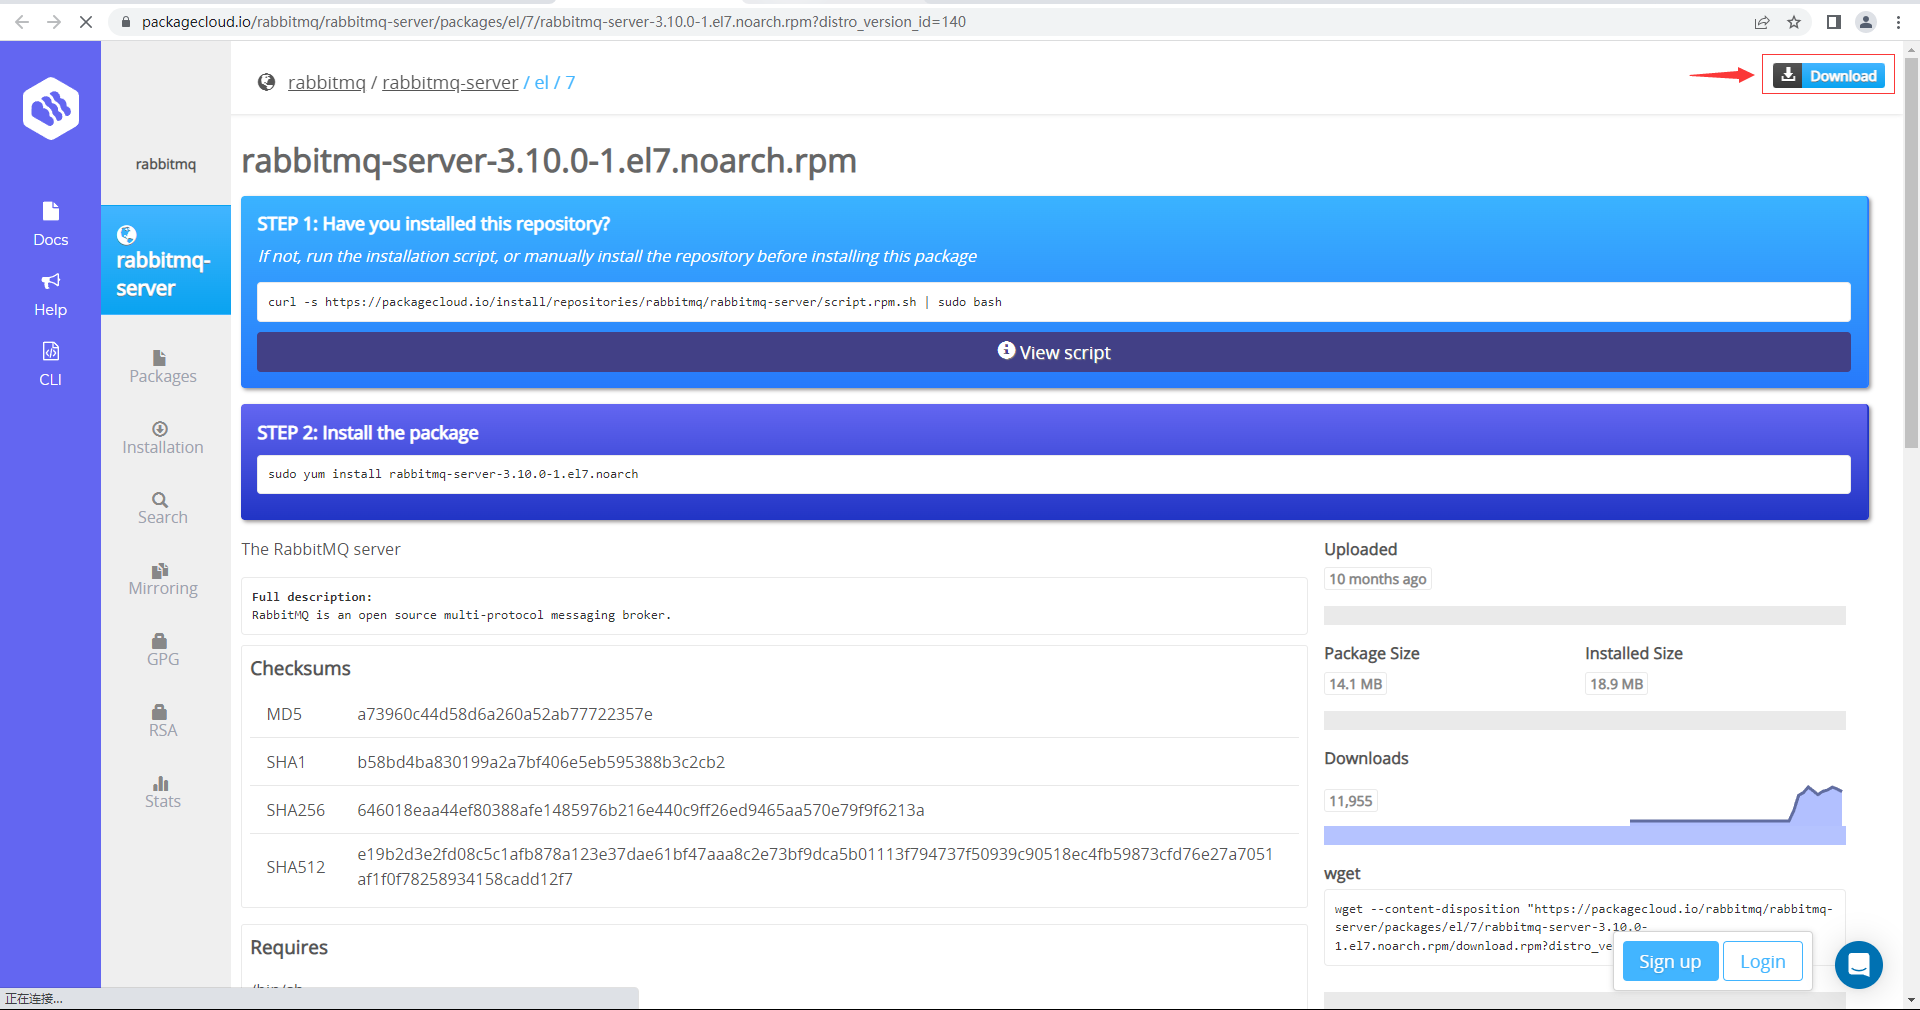This screenshot has height=1010, width=1920.
Task: Click the sudo yum install command field
Action: coord(1053,474)
